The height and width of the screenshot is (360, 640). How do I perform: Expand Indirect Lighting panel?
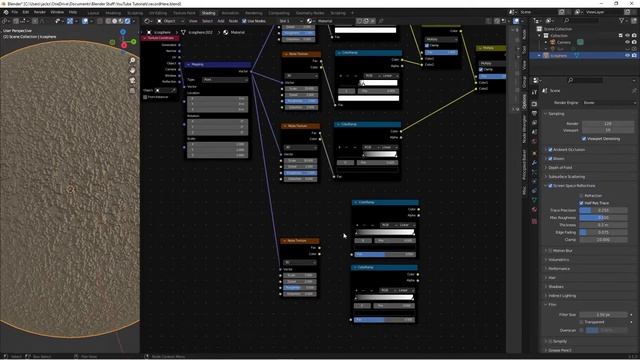562,296
